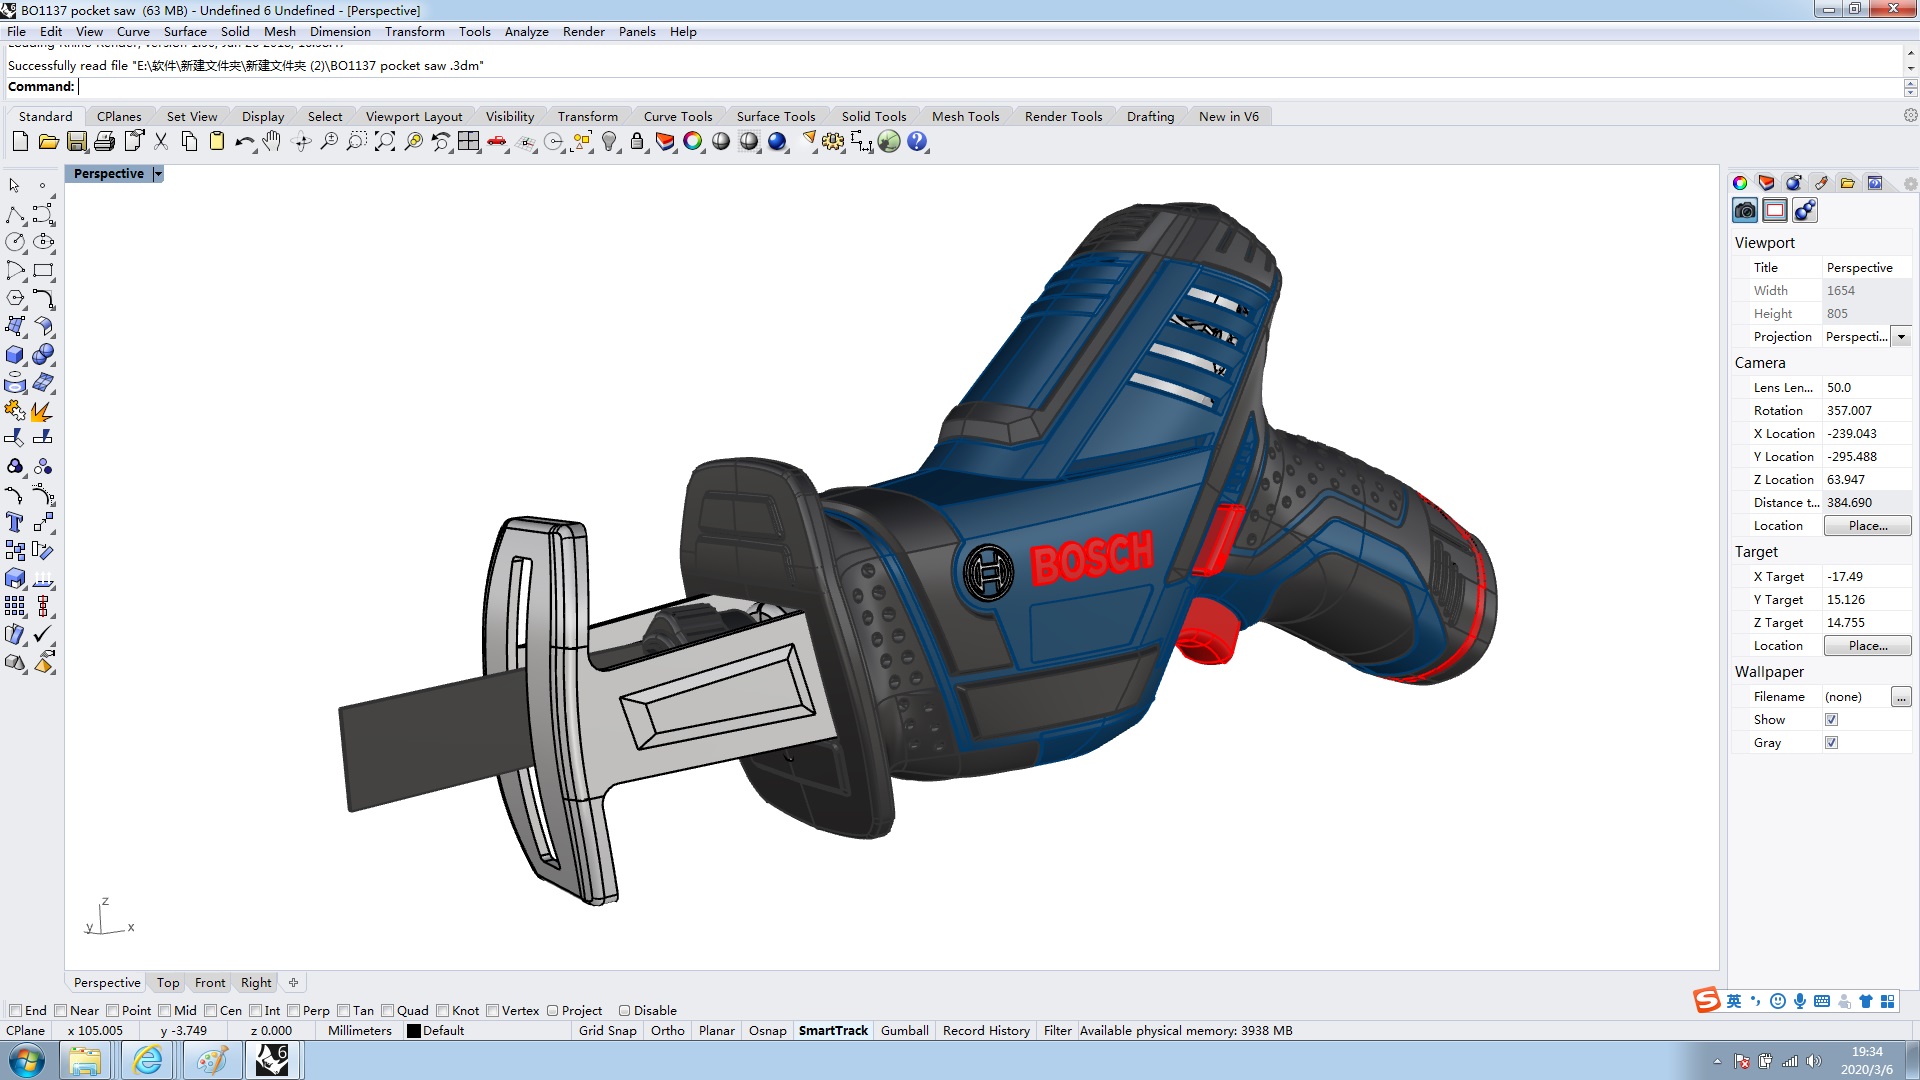
Task: Click the wallpaper filename browse button
Action: 1900,697
